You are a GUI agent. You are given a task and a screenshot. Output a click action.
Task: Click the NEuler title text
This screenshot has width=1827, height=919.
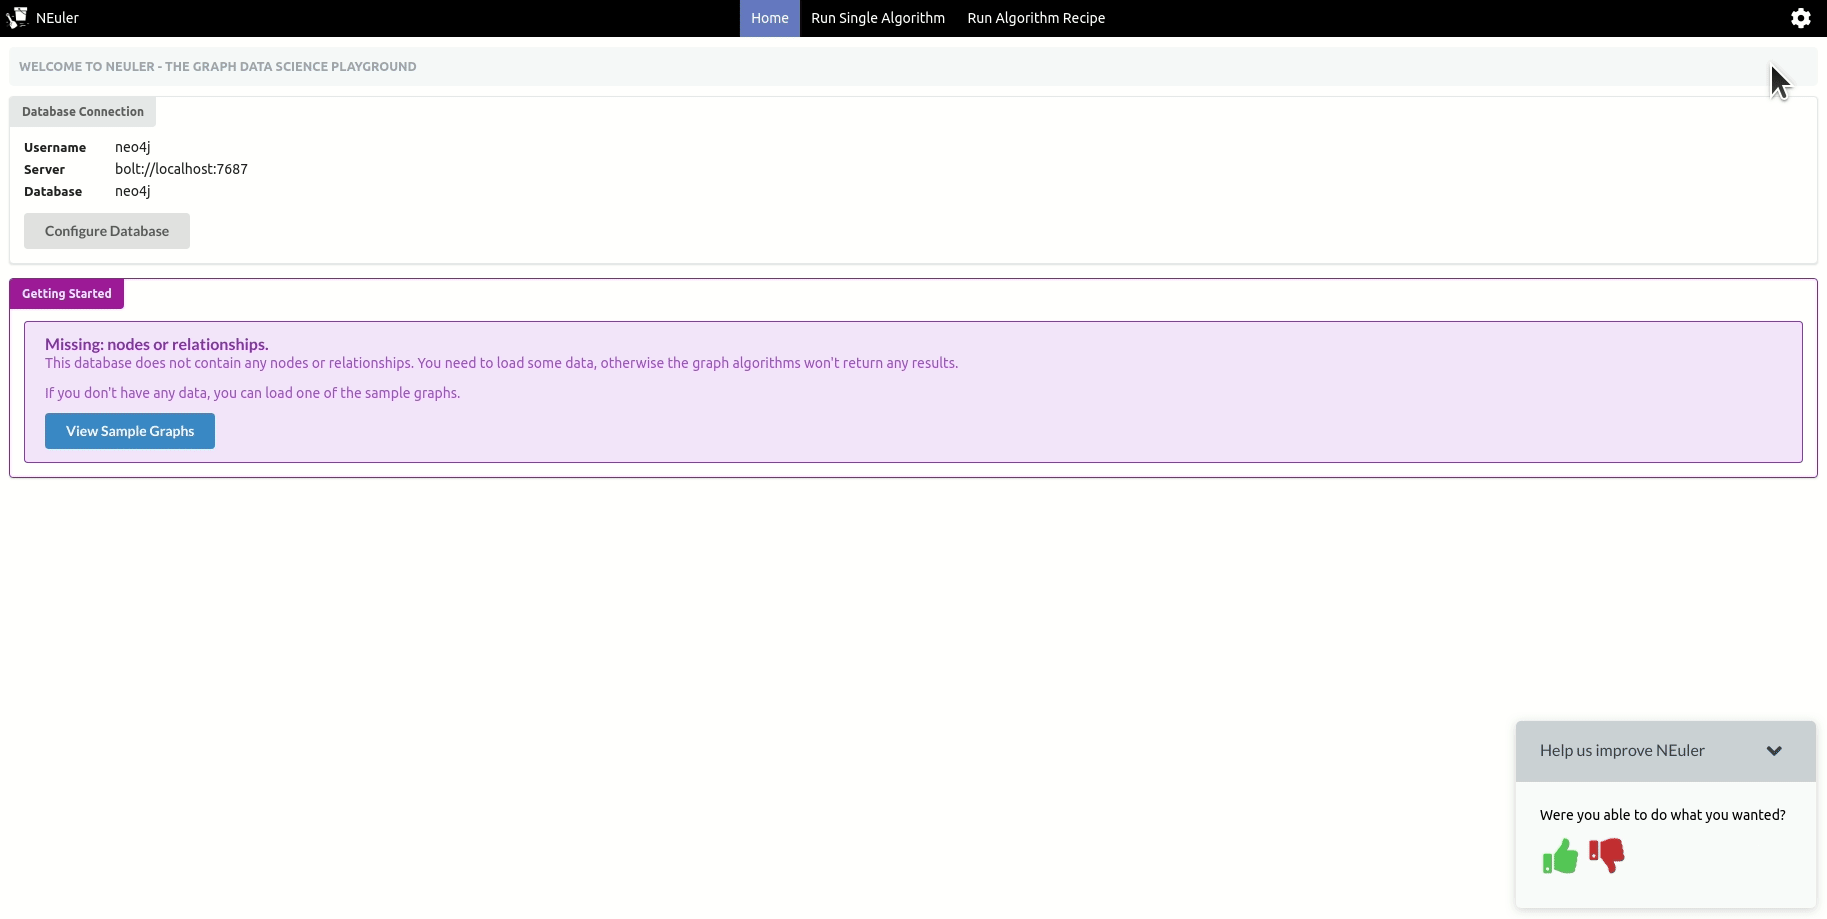click(x=57, y=18)
